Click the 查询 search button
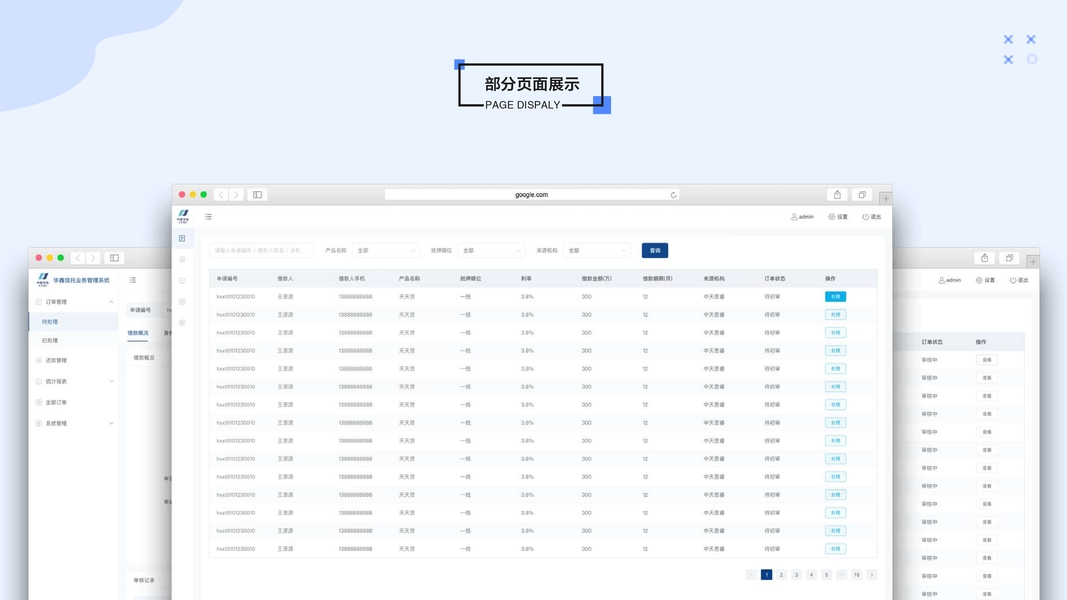The image size is (1067, 600). coord(655,250)
